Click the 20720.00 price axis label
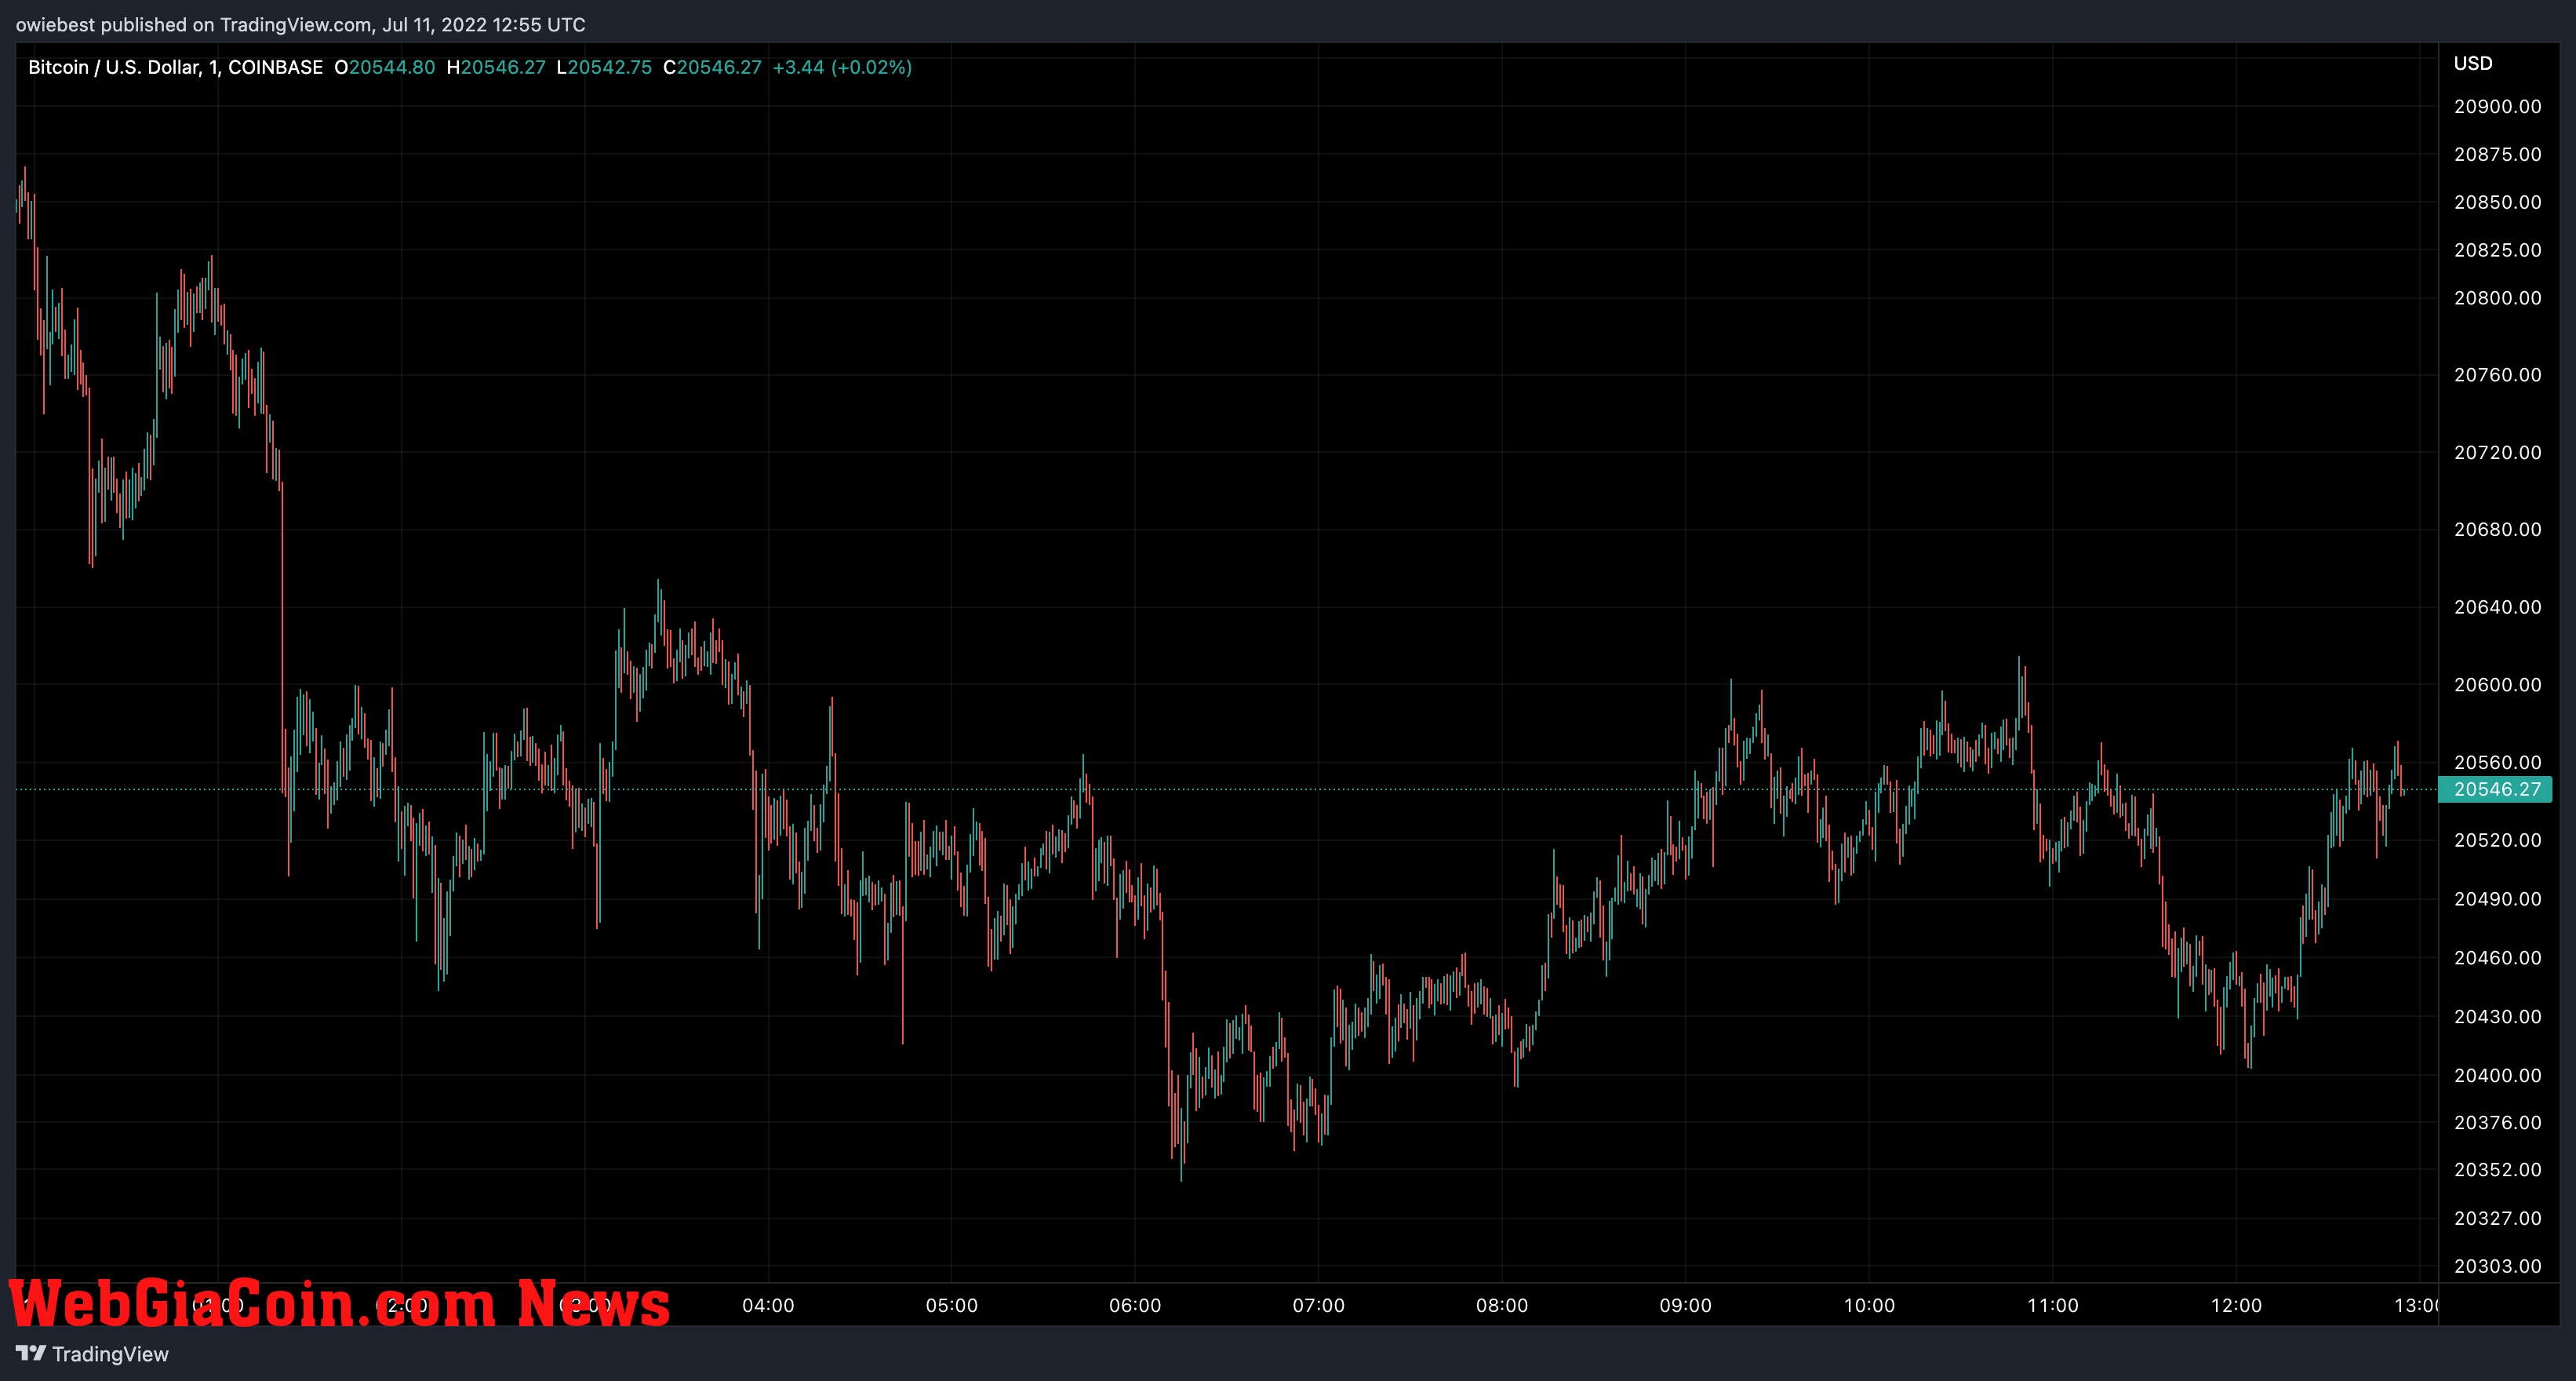 pyautogui.click(x=2497, y=452)
